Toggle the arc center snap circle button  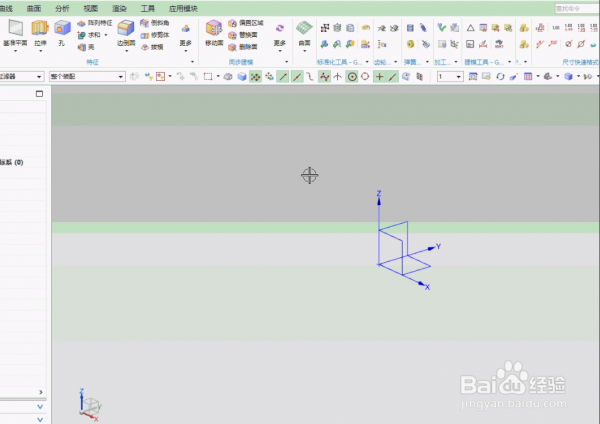click(x=352, y=76)
